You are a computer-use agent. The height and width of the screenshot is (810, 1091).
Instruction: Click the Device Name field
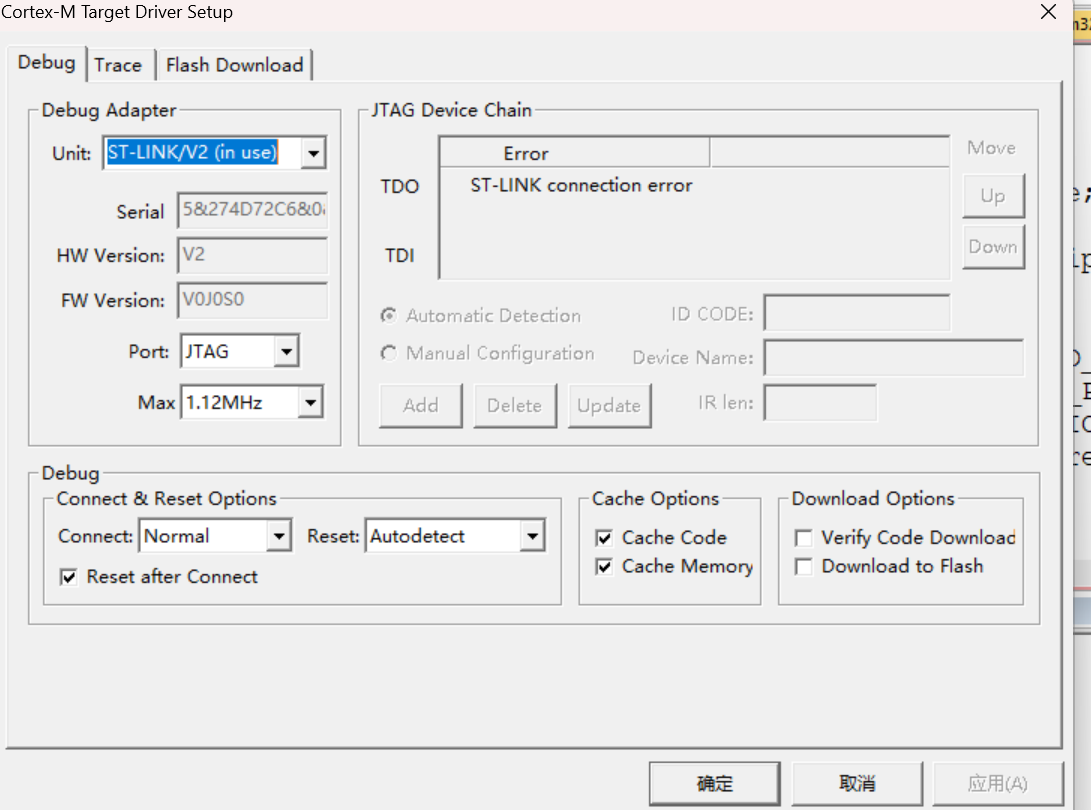[894, 358]
